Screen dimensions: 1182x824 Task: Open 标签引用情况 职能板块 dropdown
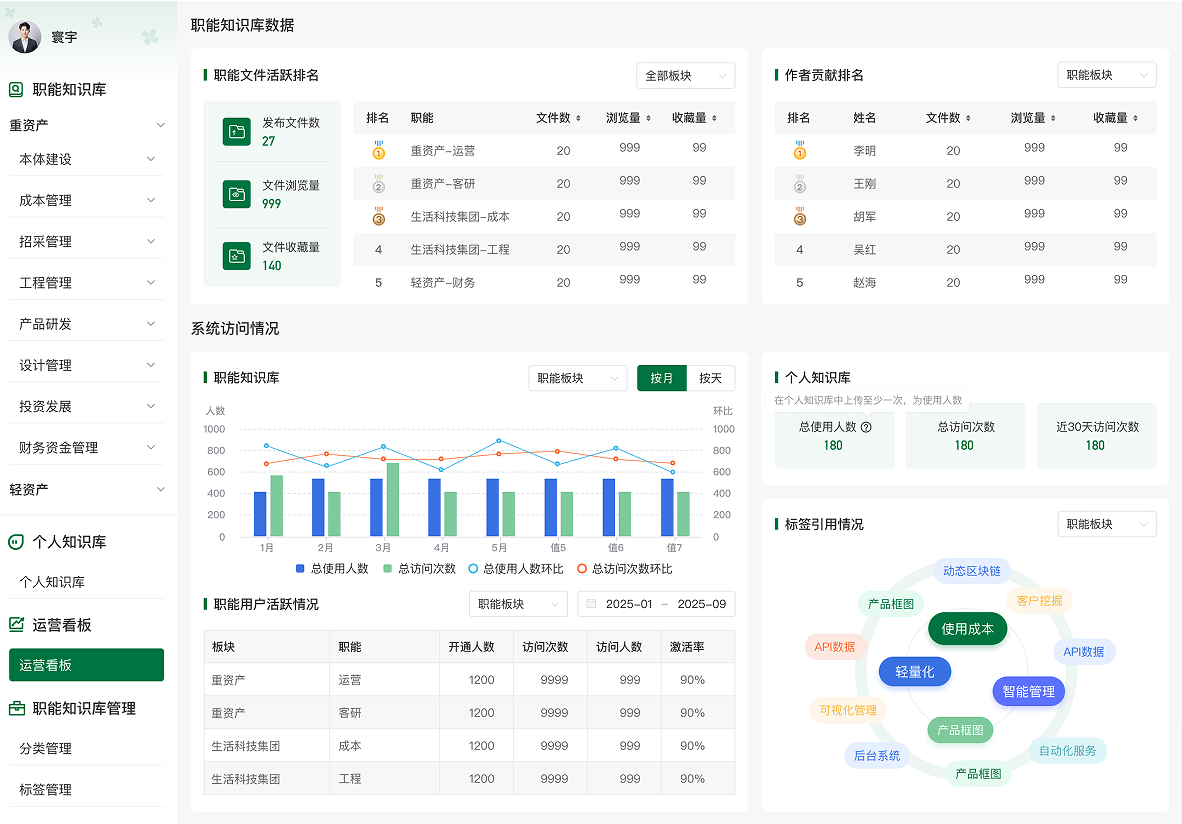[1107, 524]
